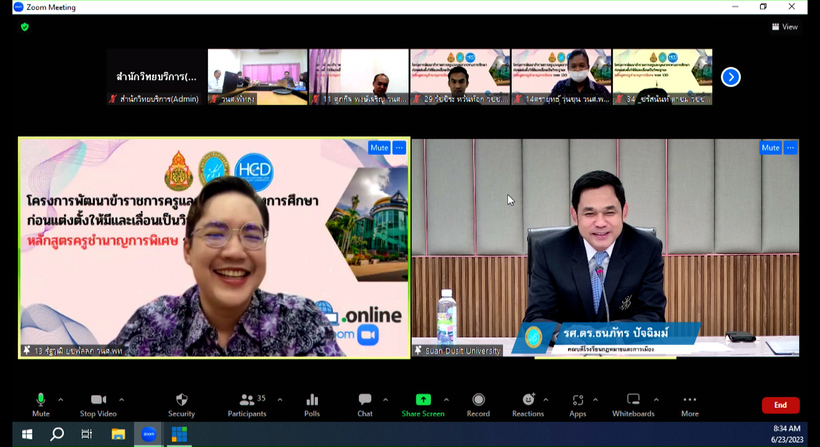Click the green encryption shield icon
The image size is (820, 447).
[25, 27]
